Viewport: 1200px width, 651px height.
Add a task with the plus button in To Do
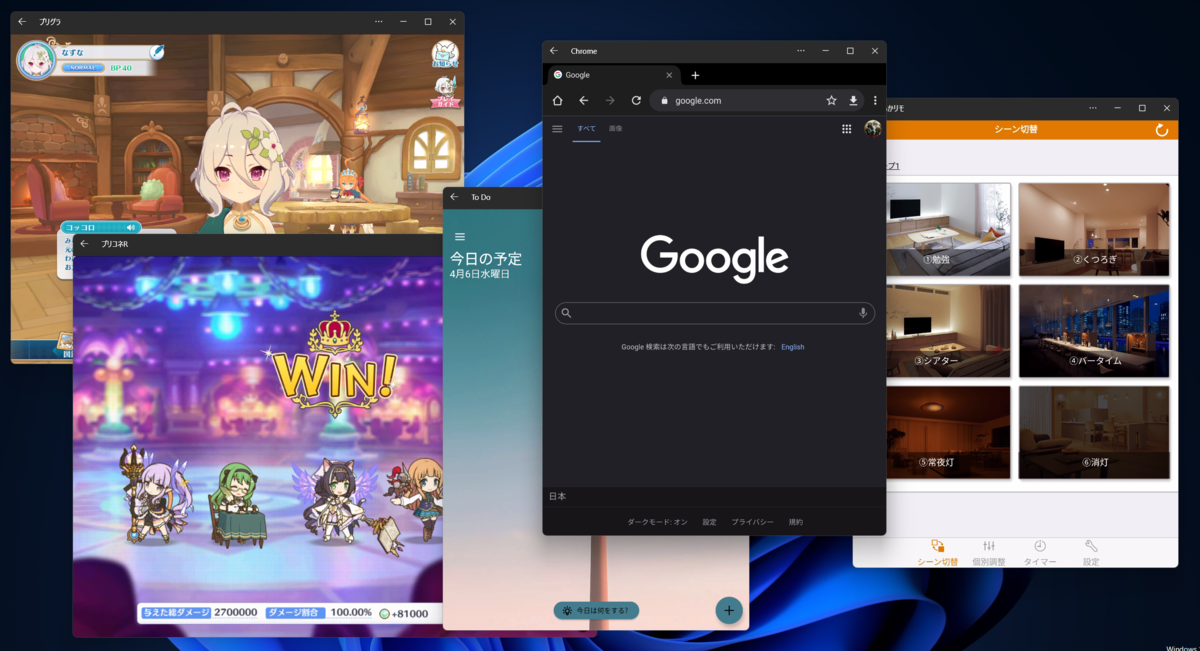click(729, 610)
